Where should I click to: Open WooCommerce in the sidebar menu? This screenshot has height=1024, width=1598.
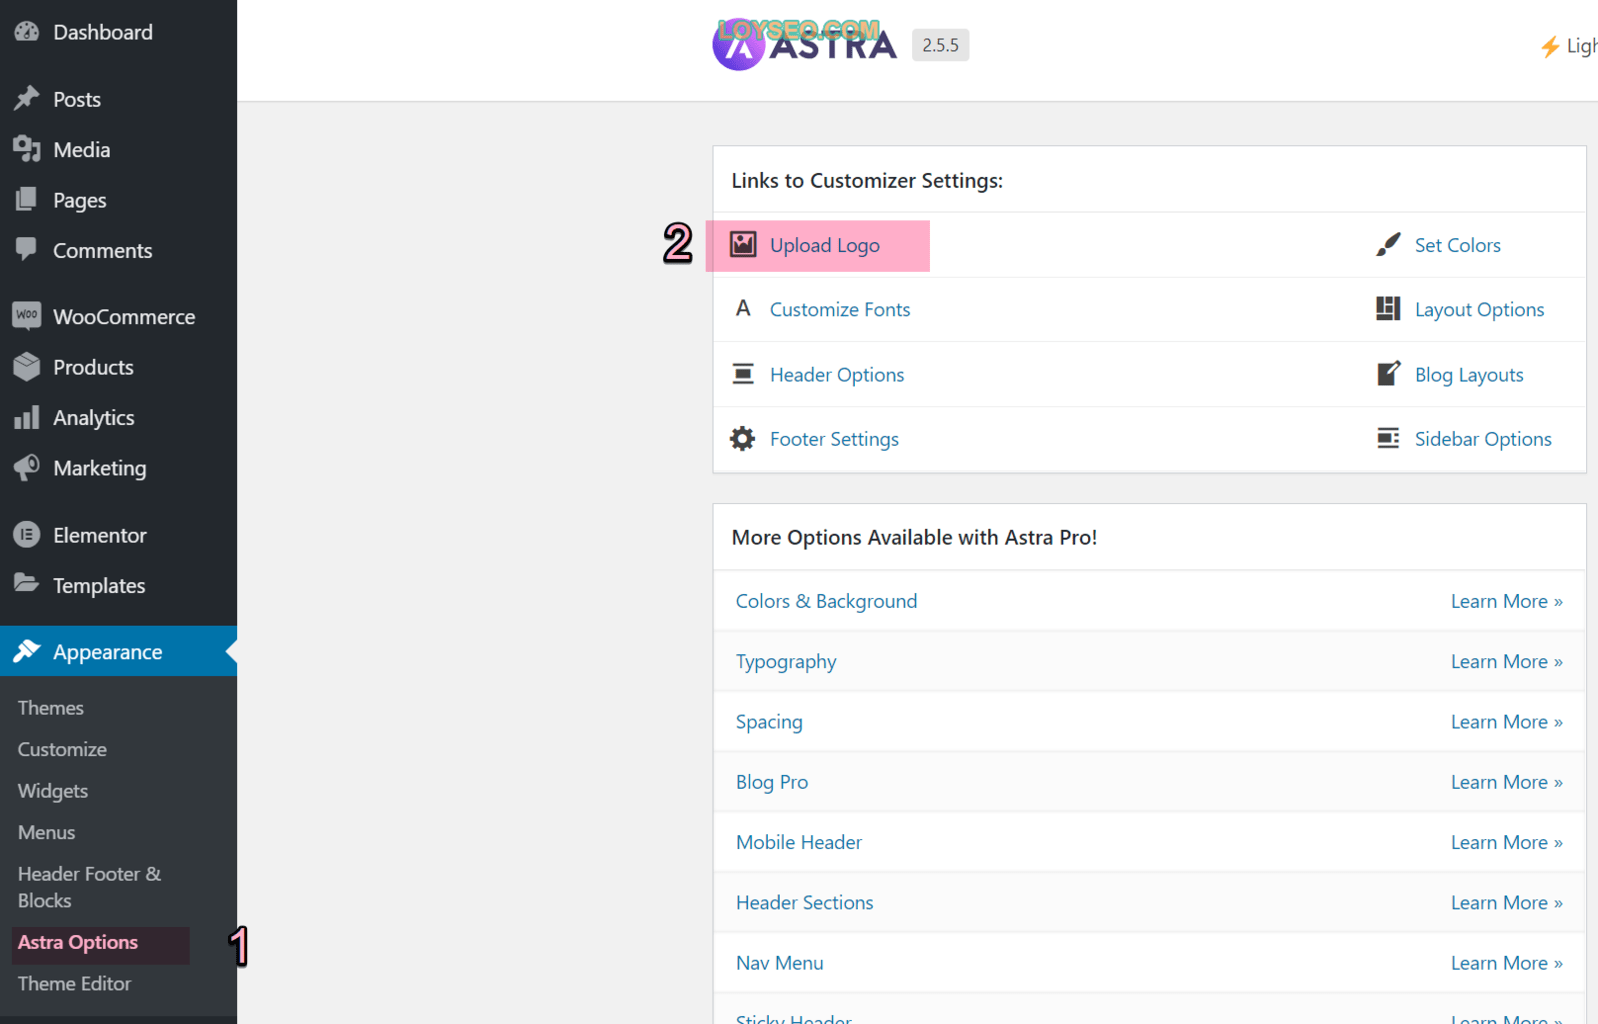pos(123,317)
